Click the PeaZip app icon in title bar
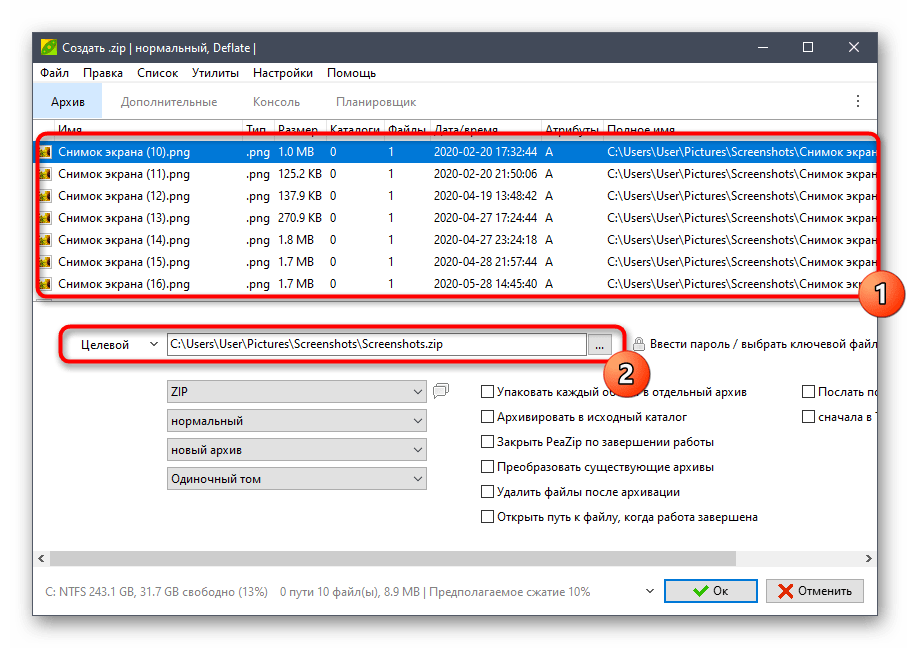 click(48, 47)
